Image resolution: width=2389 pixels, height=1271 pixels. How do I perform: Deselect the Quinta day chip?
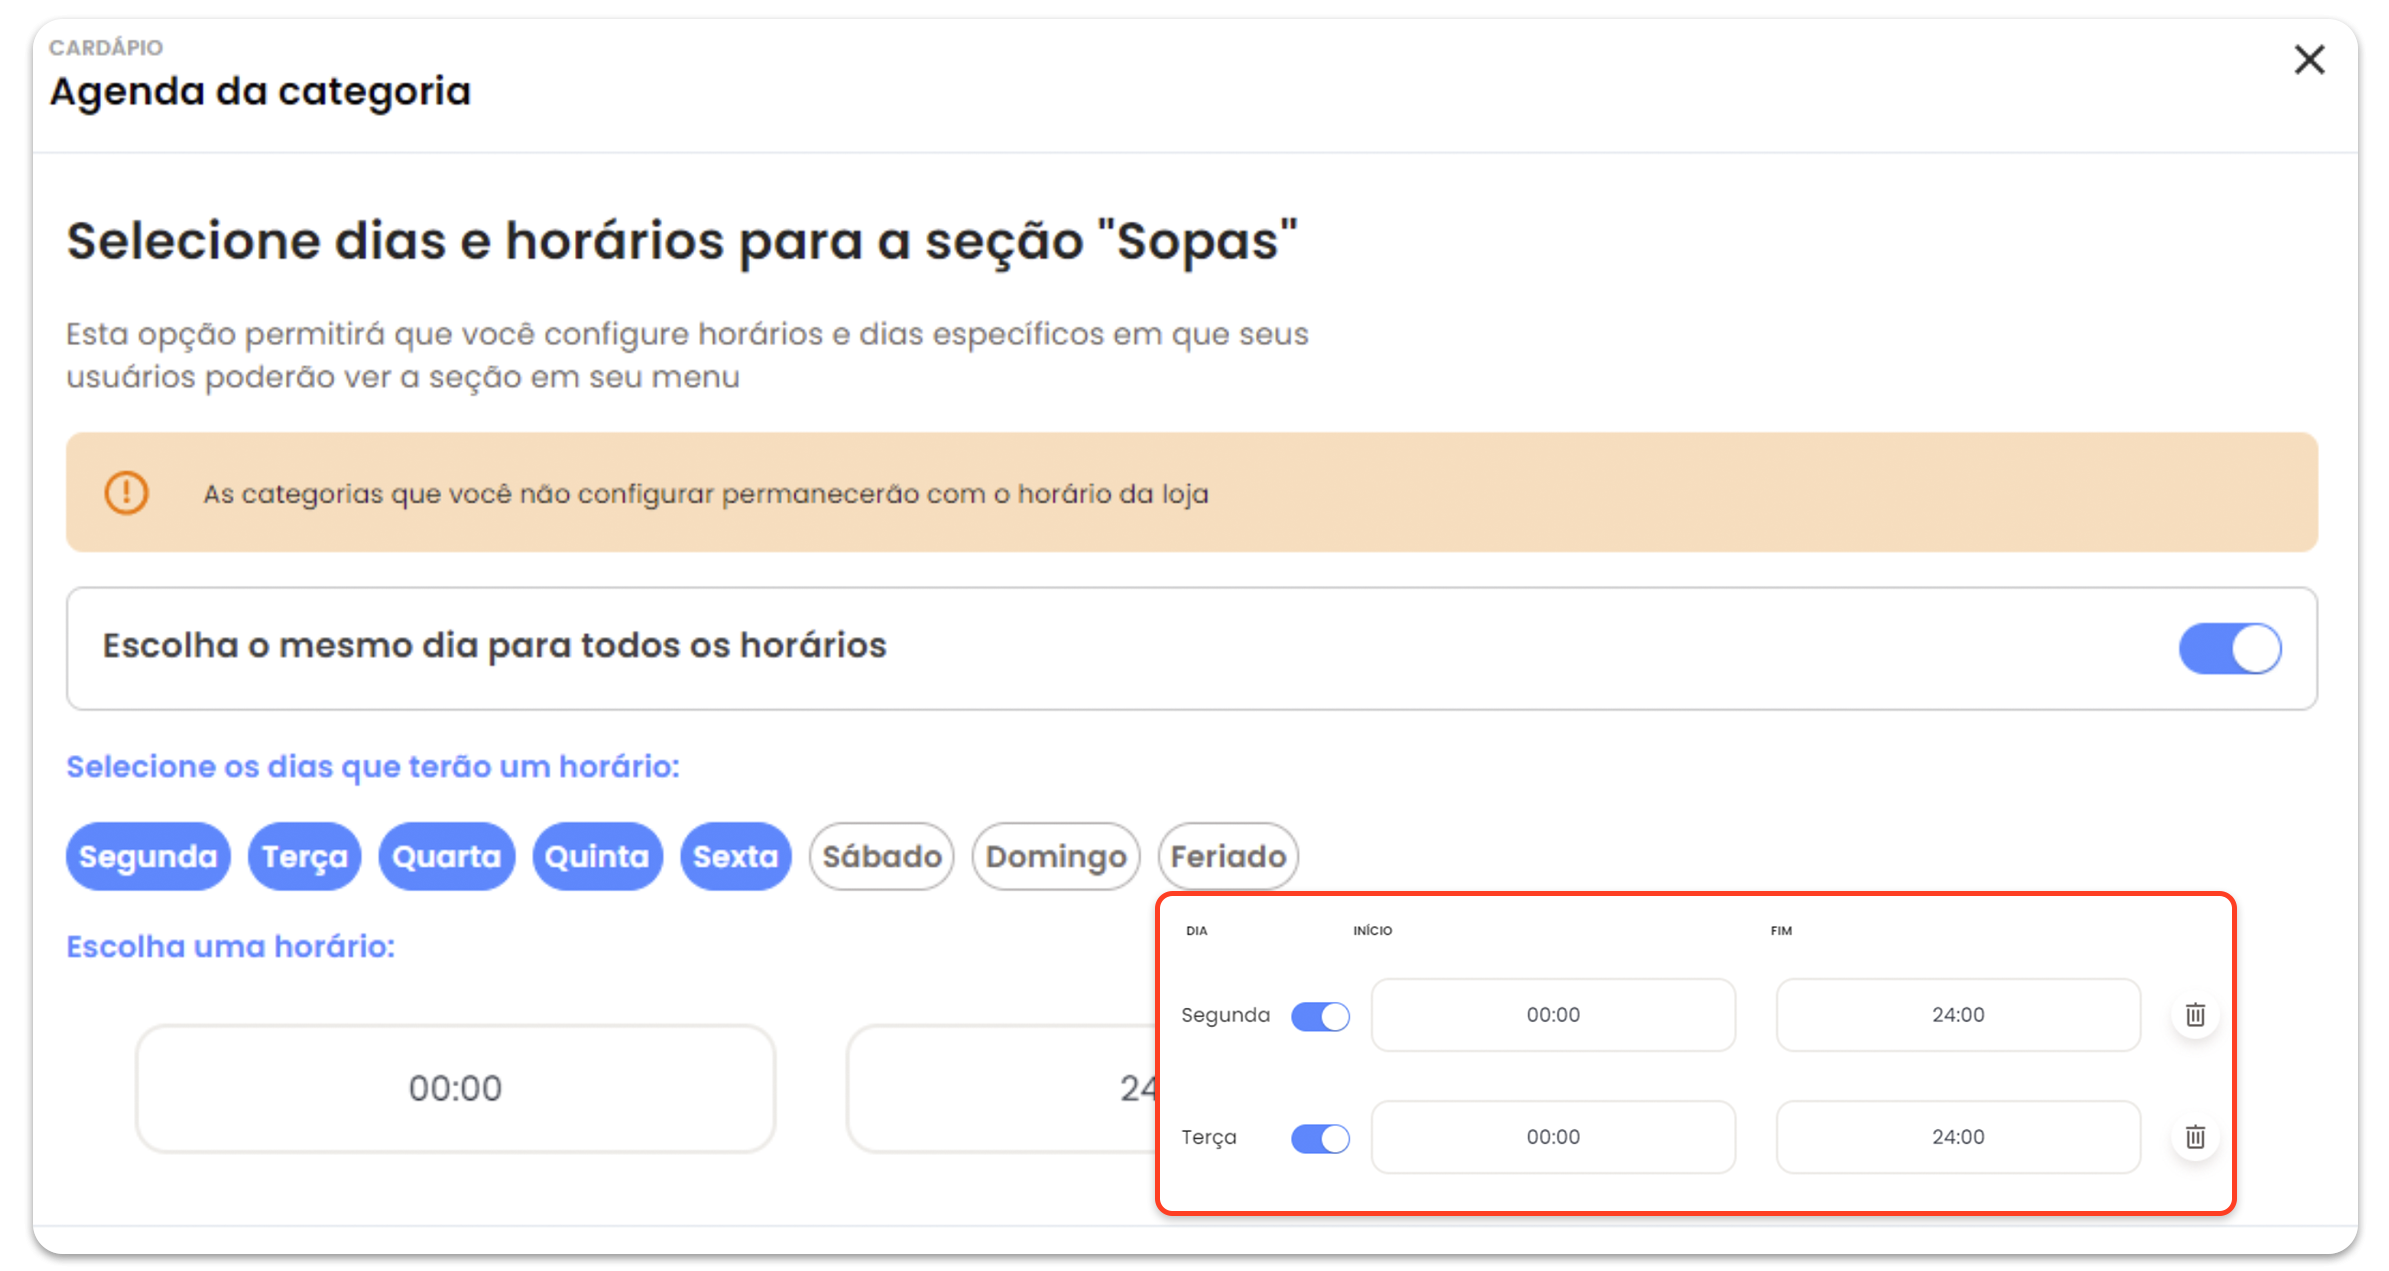point(597,856)
